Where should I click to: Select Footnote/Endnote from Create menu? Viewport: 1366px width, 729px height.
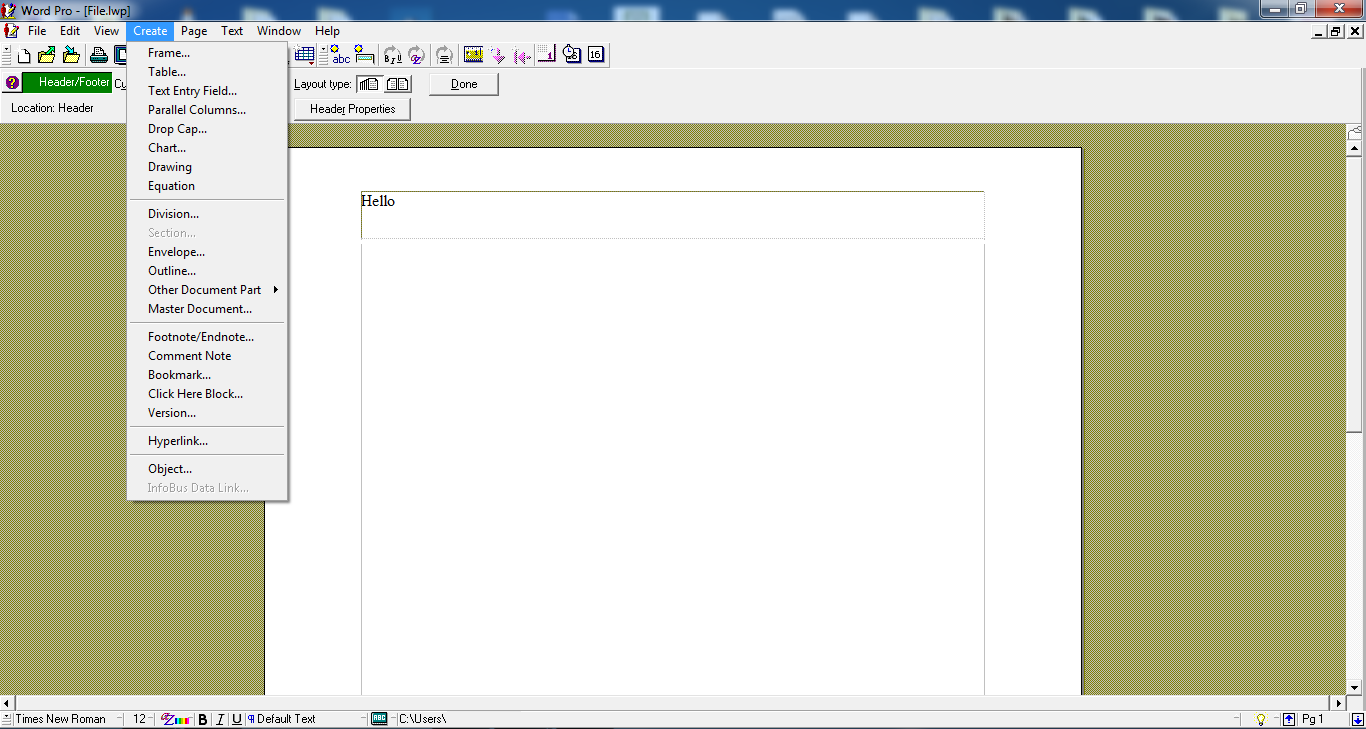[201, 337]
